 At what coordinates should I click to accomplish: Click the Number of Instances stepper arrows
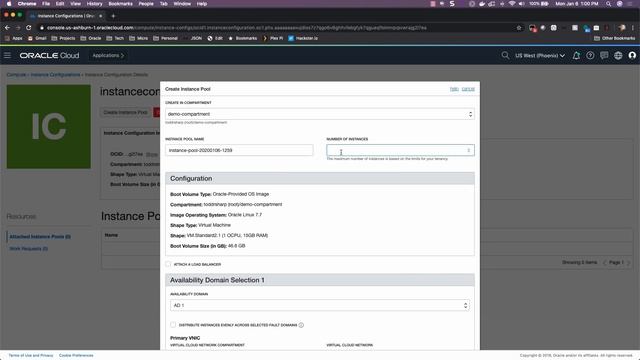(x=469, y=151)
